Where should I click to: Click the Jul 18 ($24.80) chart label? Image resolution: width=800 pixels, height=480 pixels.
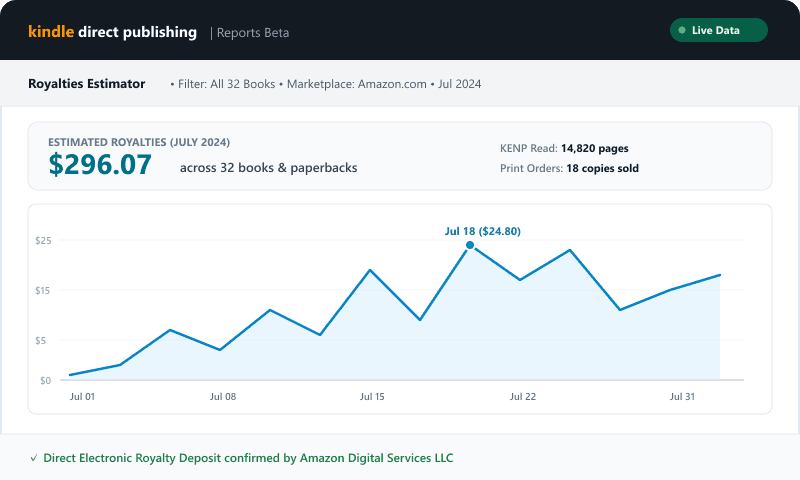483,231
